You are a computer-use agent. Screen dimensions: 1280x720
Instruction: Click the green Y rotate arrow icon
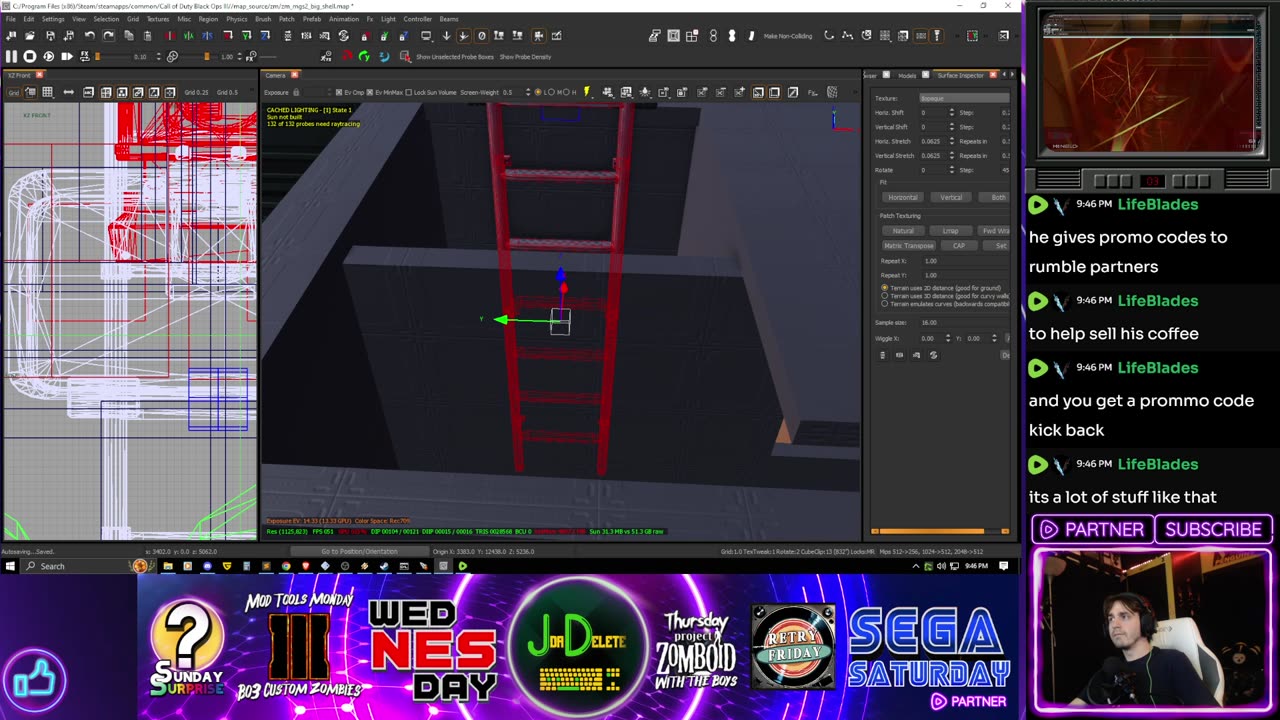[x=364, y=57]
